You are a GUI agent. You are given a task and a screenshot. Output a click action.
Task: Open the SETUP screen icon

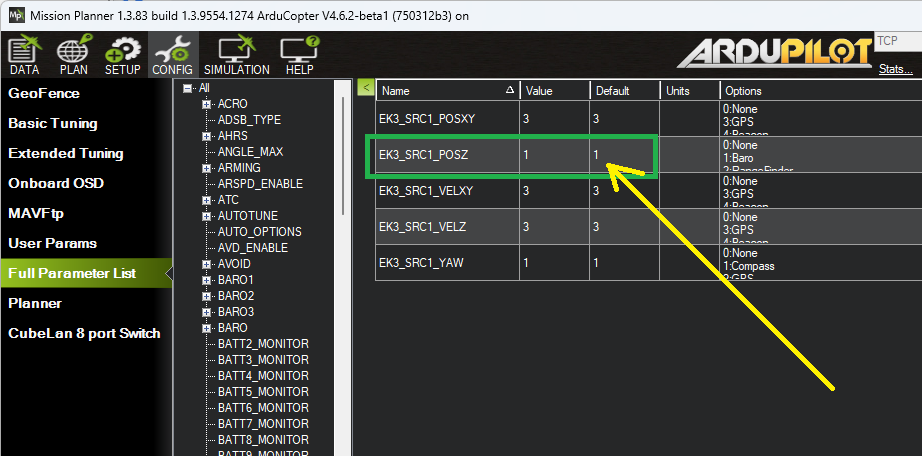pyautogui.click(x=123, y=56)
